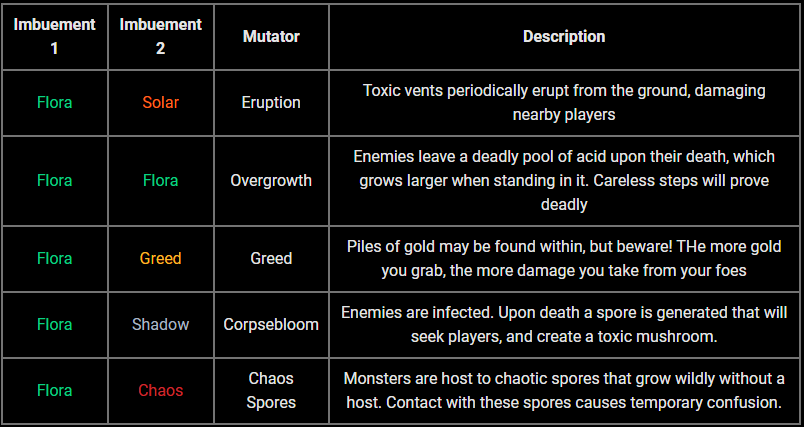Select the gray Shadow imbuement link
The width and height of the screenshot is (804, 427).
coord(161,324)
